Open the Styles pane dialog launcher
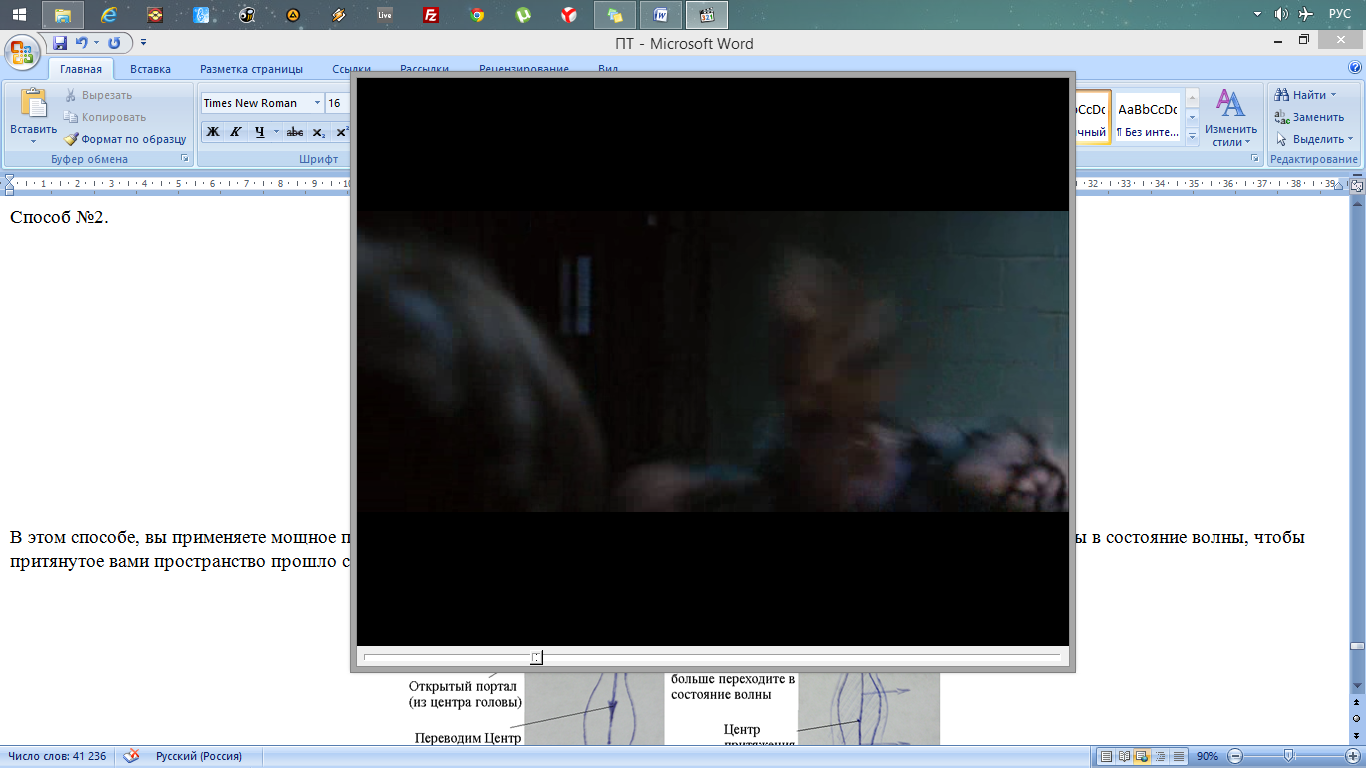1366x768 pixels. [1256, 159]
